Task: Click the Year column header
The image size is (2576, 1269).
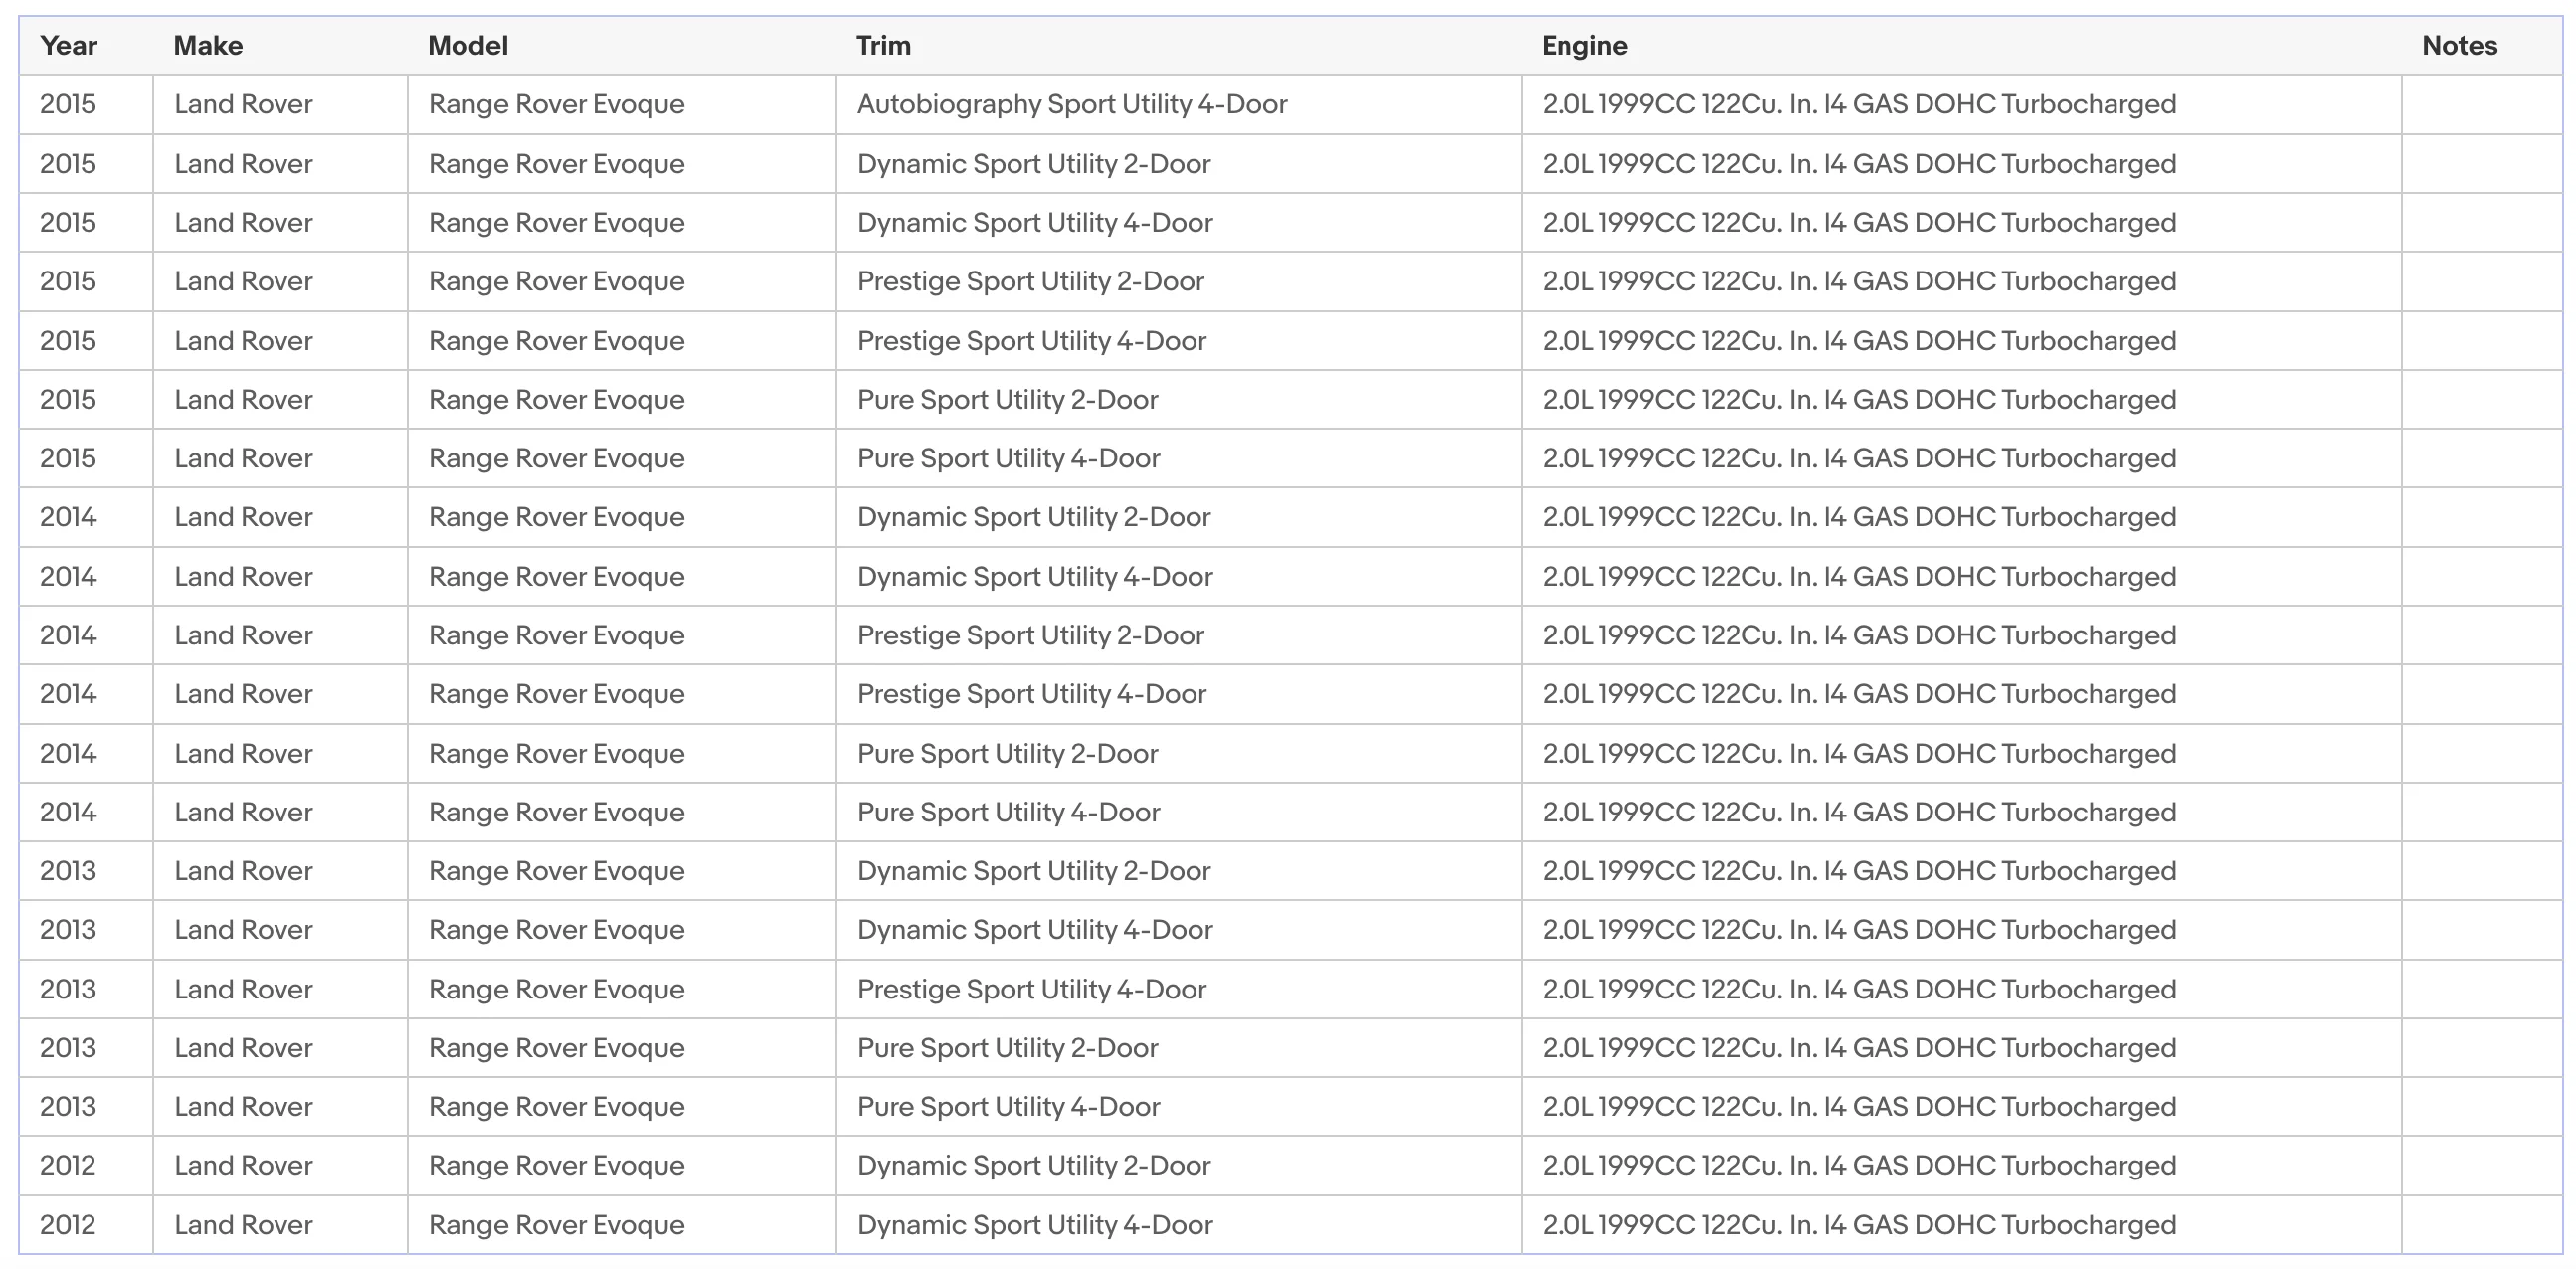Action: 68,46
